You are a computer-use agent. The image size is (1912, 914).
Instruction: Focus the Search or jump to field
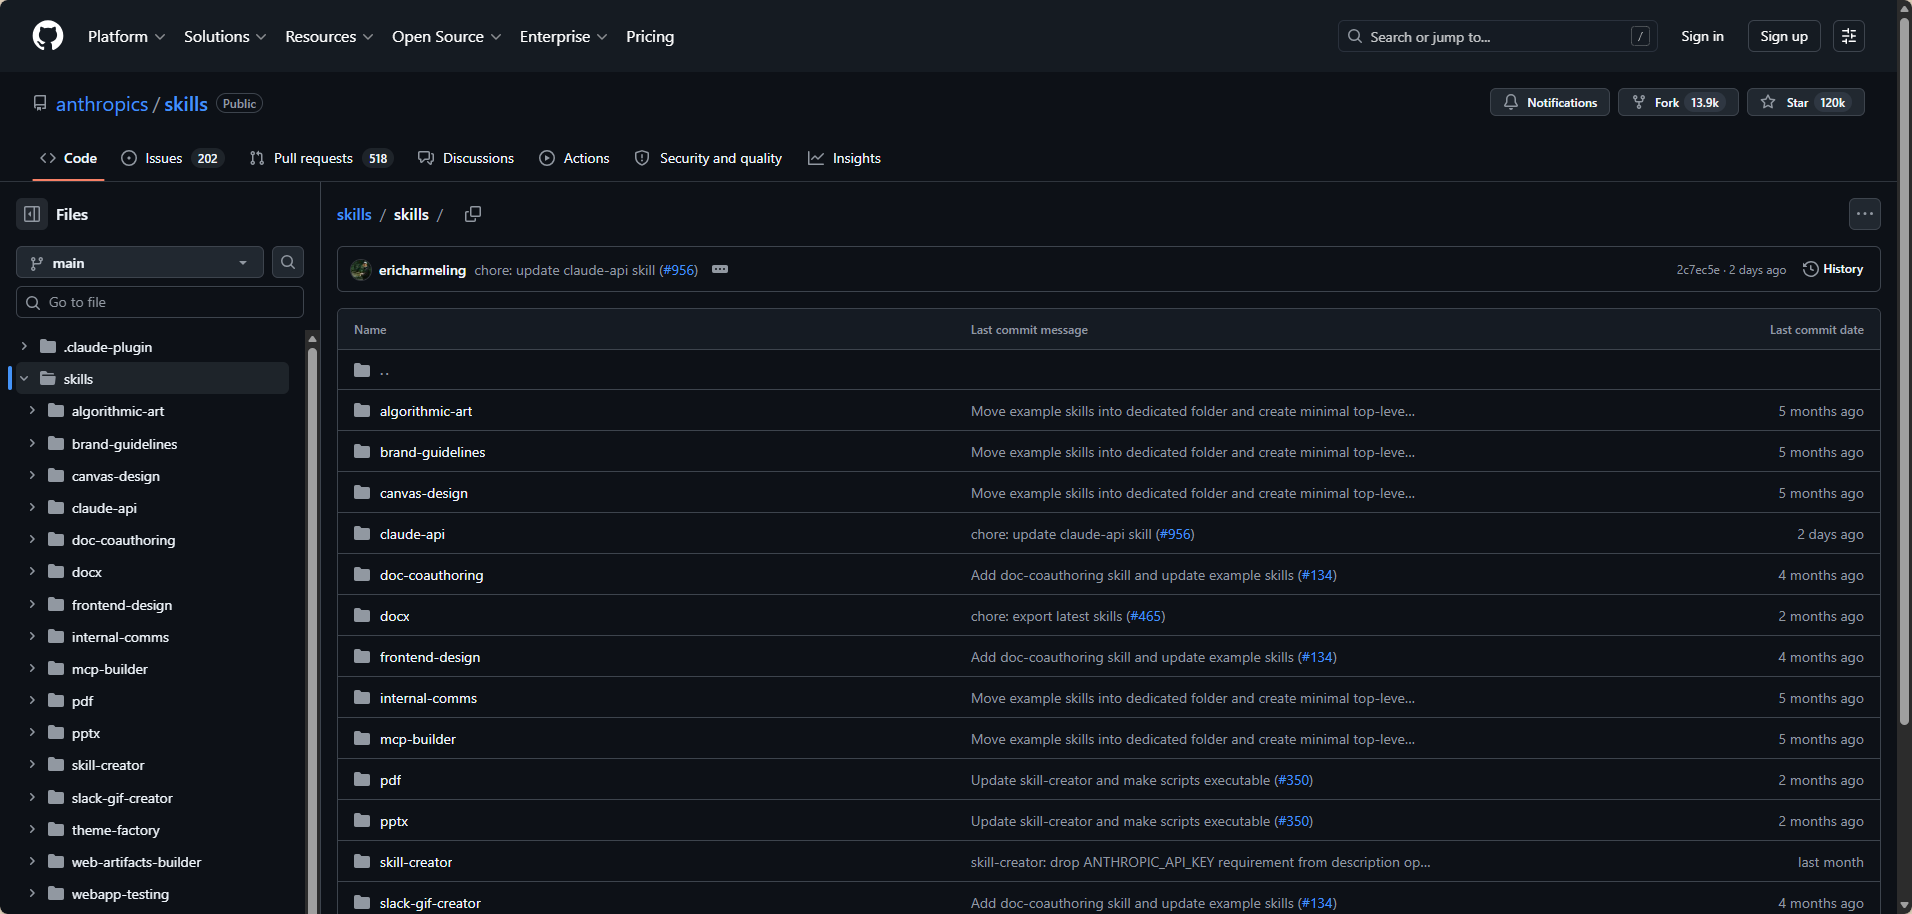pos(1497,36)
